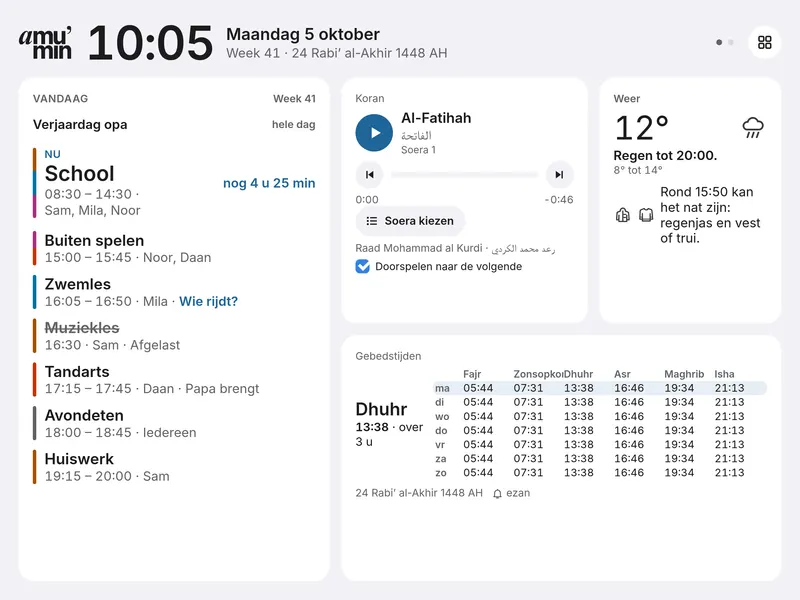
Task: Seek along the Koran playback progress bar
Action: 464,174
